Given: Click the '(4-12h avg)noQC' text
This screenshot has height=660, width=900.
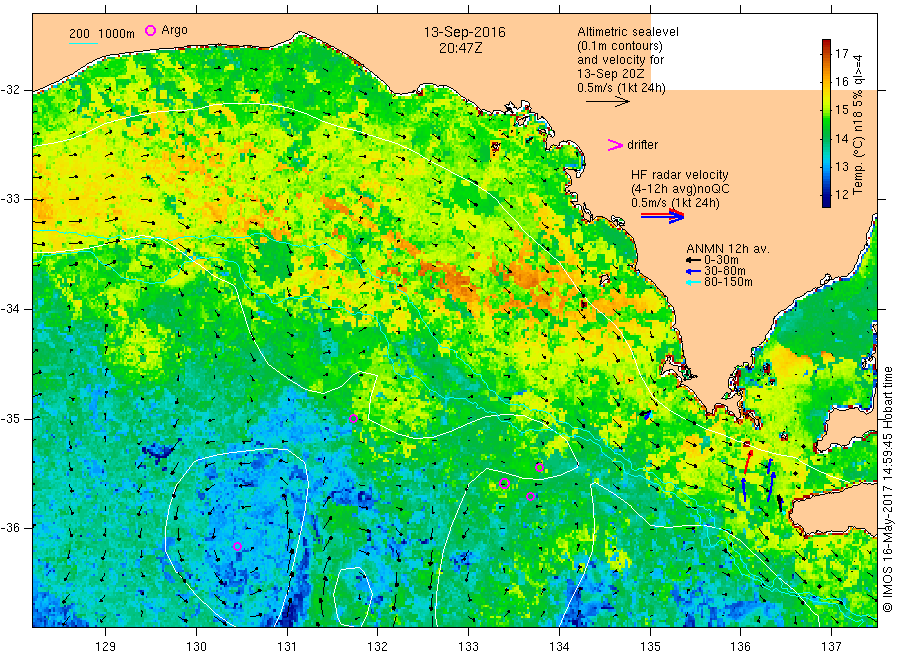Looking at the screenshot, I should (x=680, y=189).
